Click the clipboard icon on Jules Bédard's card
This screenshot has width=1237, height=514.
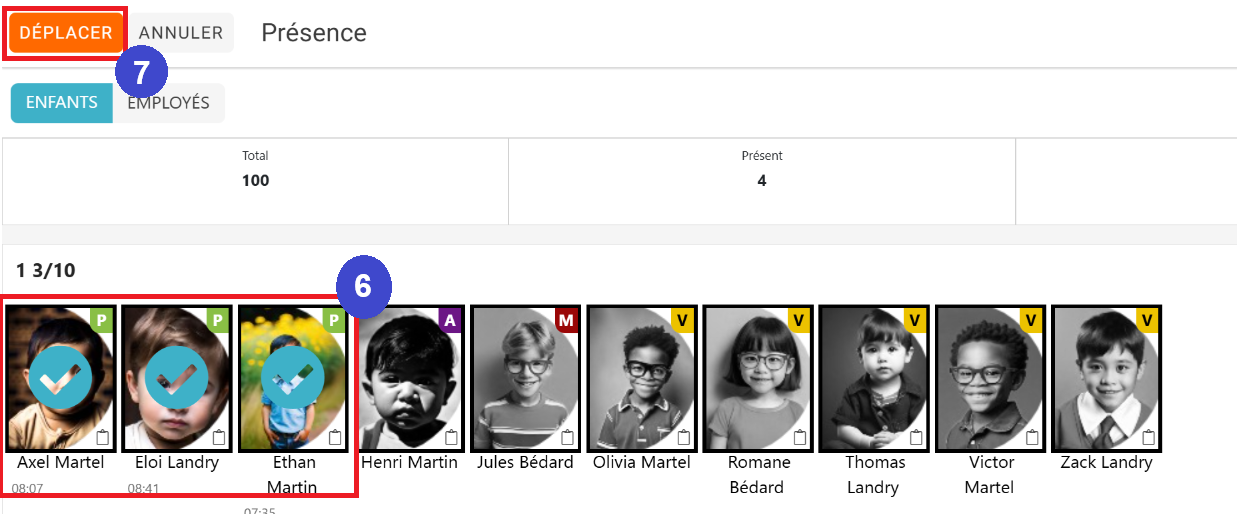568,437
